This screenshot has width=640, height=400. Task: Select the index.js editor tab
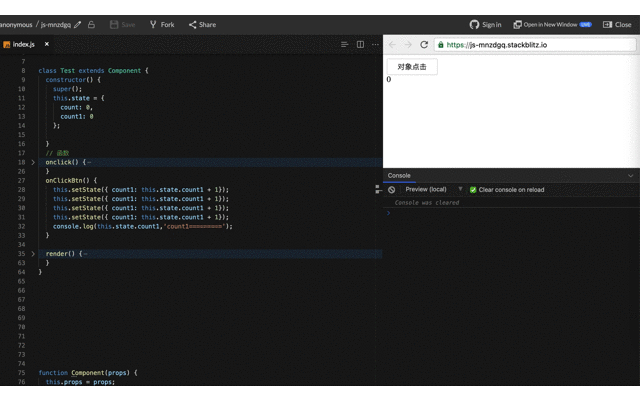point(23,44)
